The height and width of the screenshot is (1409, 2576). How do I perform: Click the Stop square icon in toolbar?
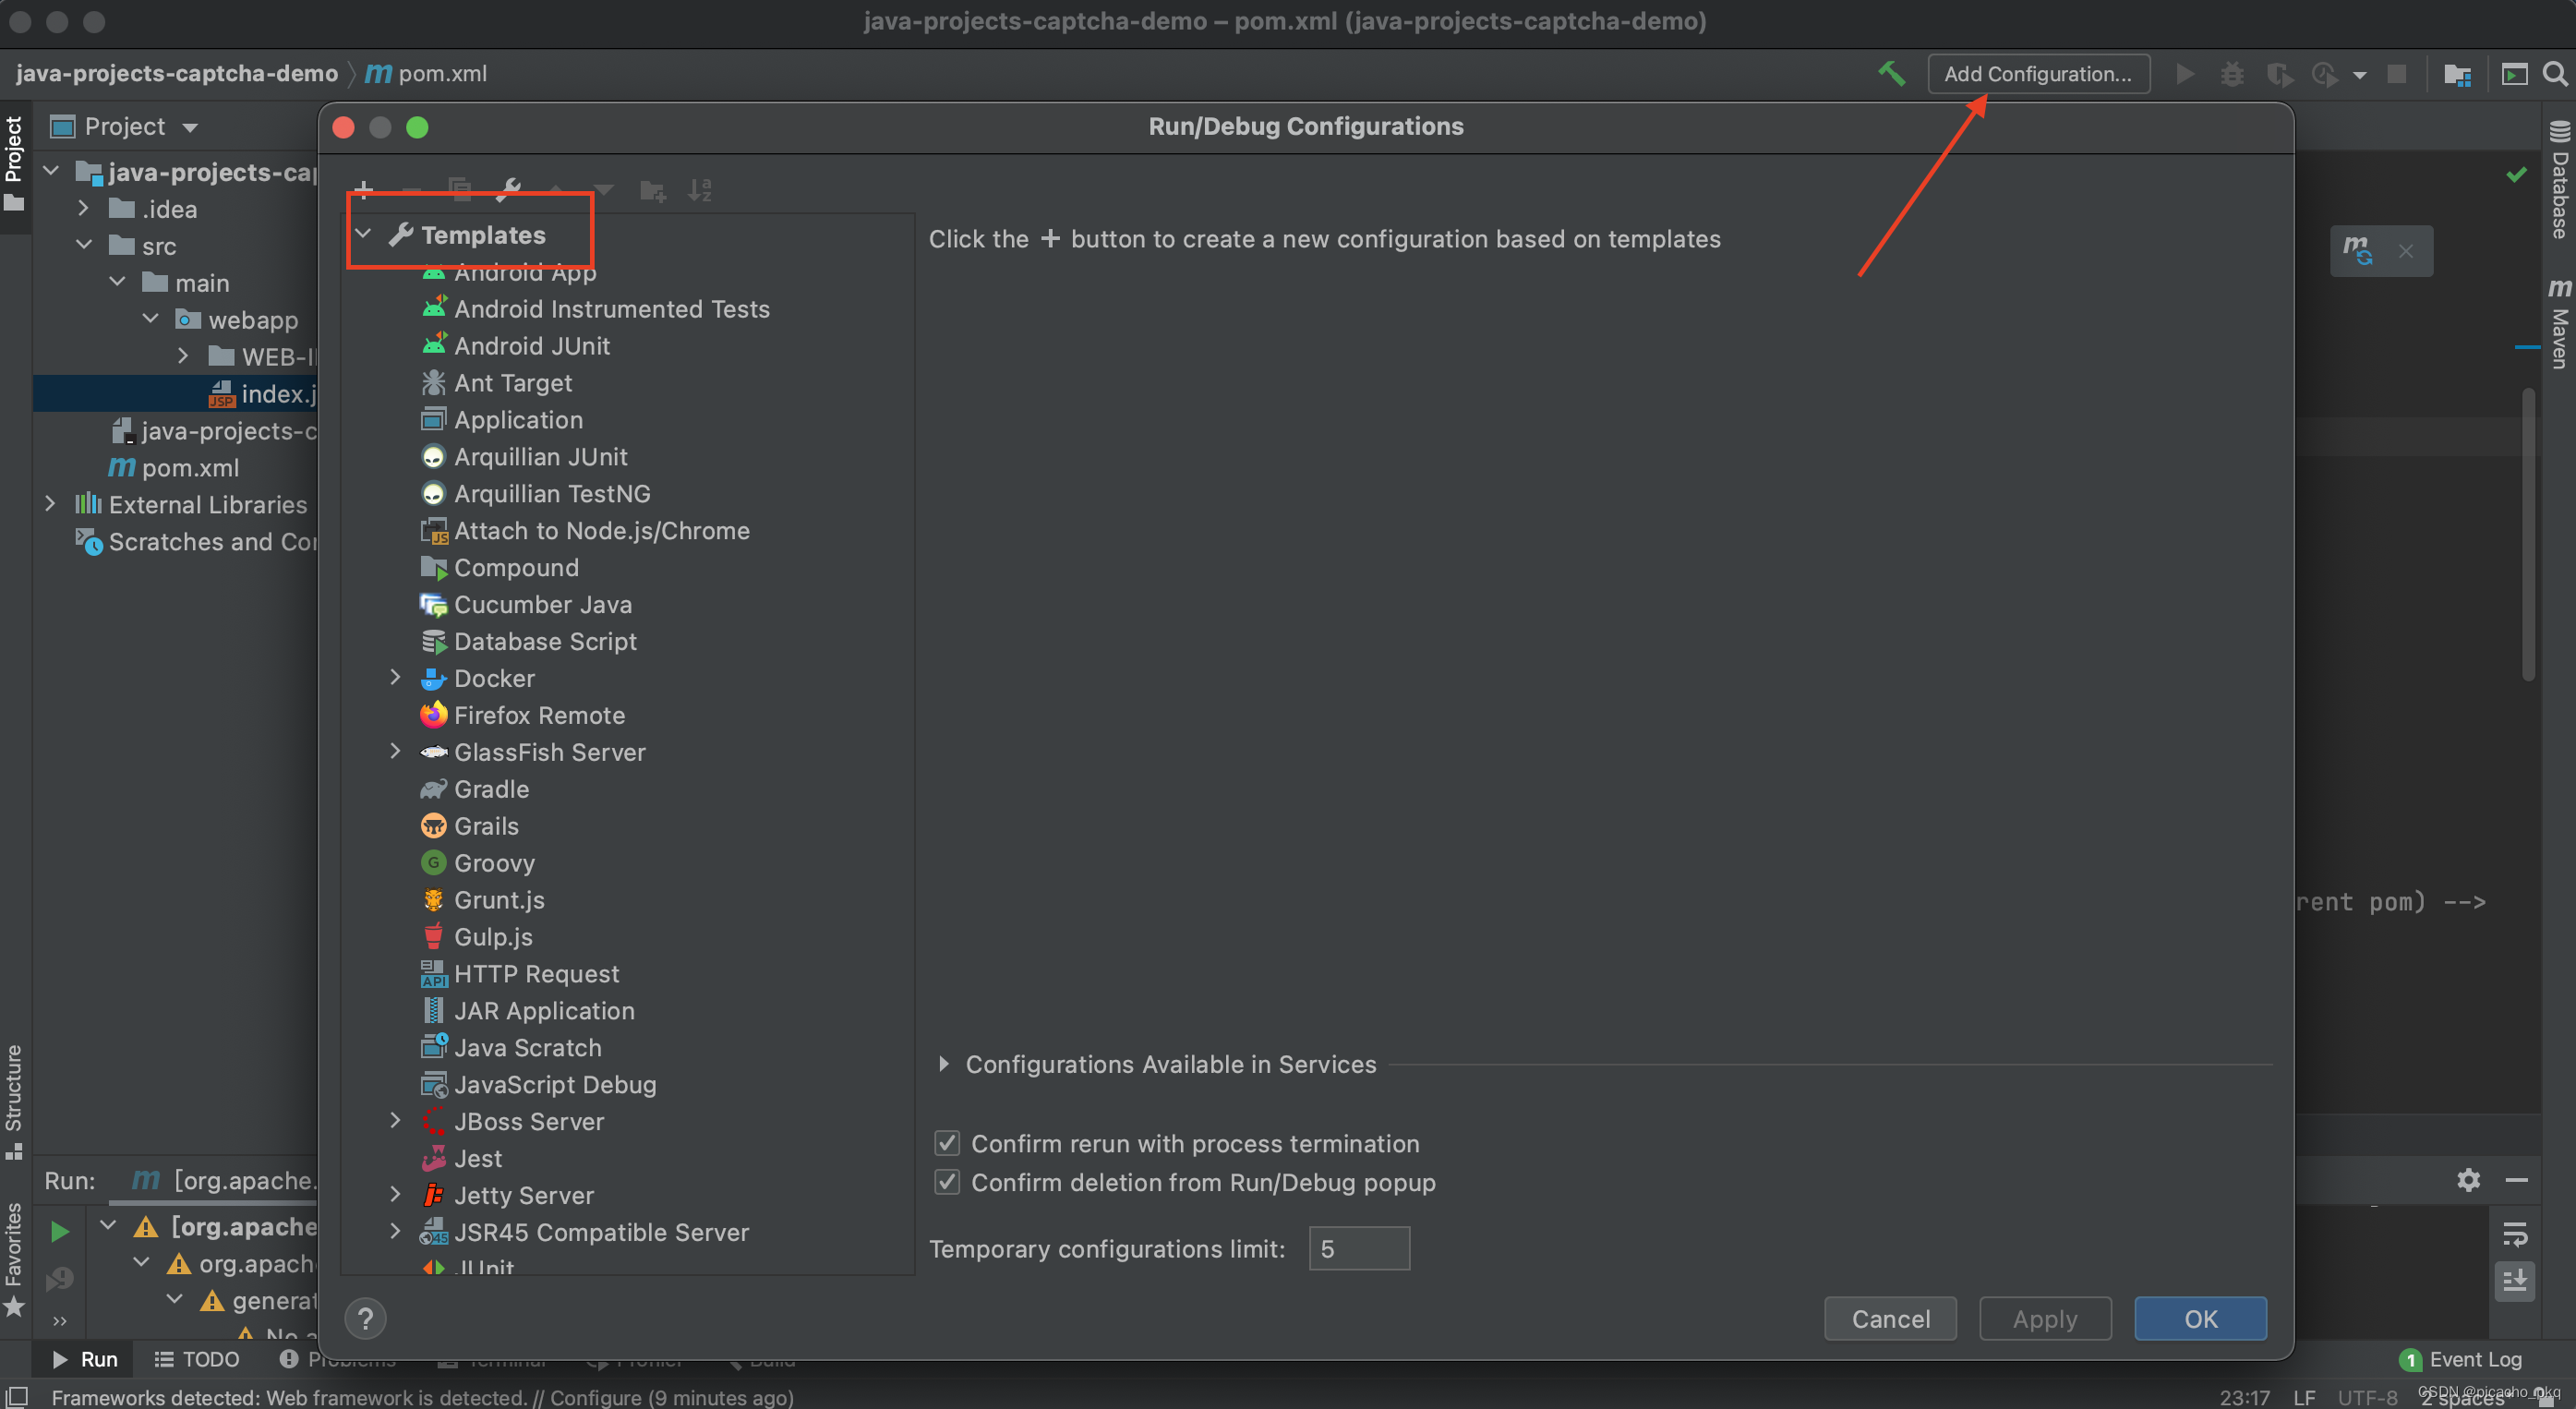pos(2396,74)
